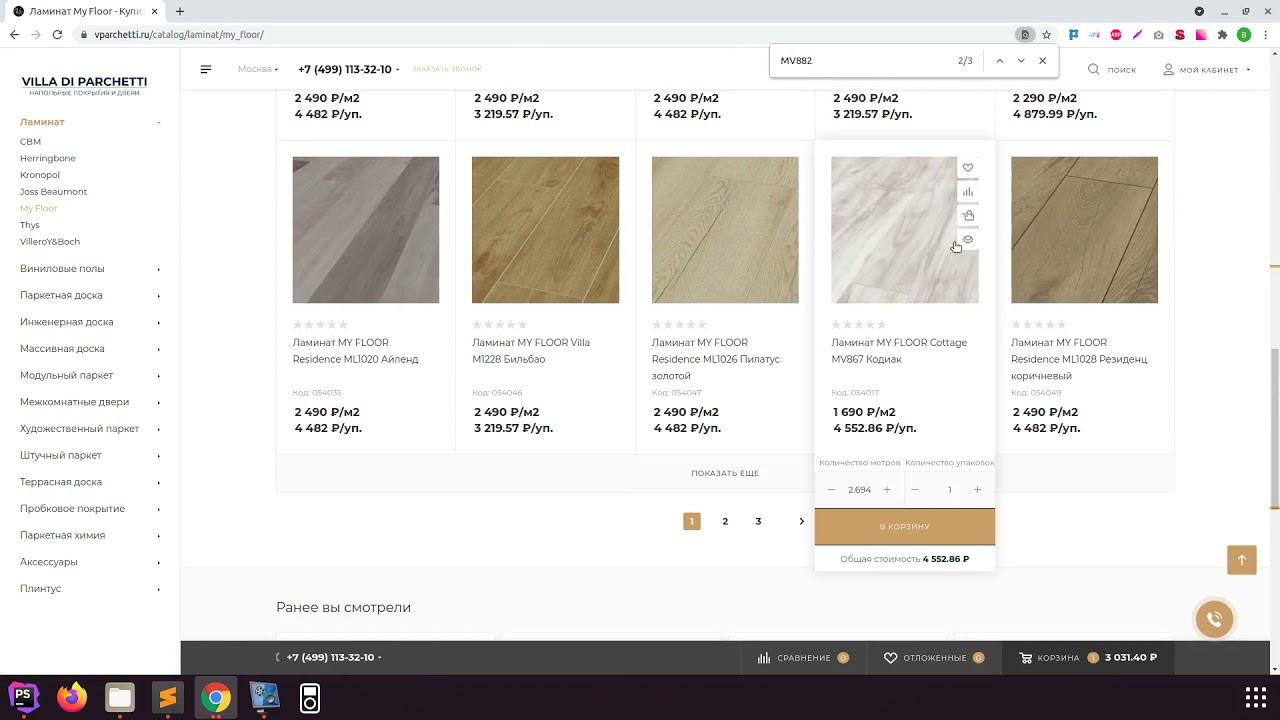Expand the Массивная доска category

pos(158,349)
